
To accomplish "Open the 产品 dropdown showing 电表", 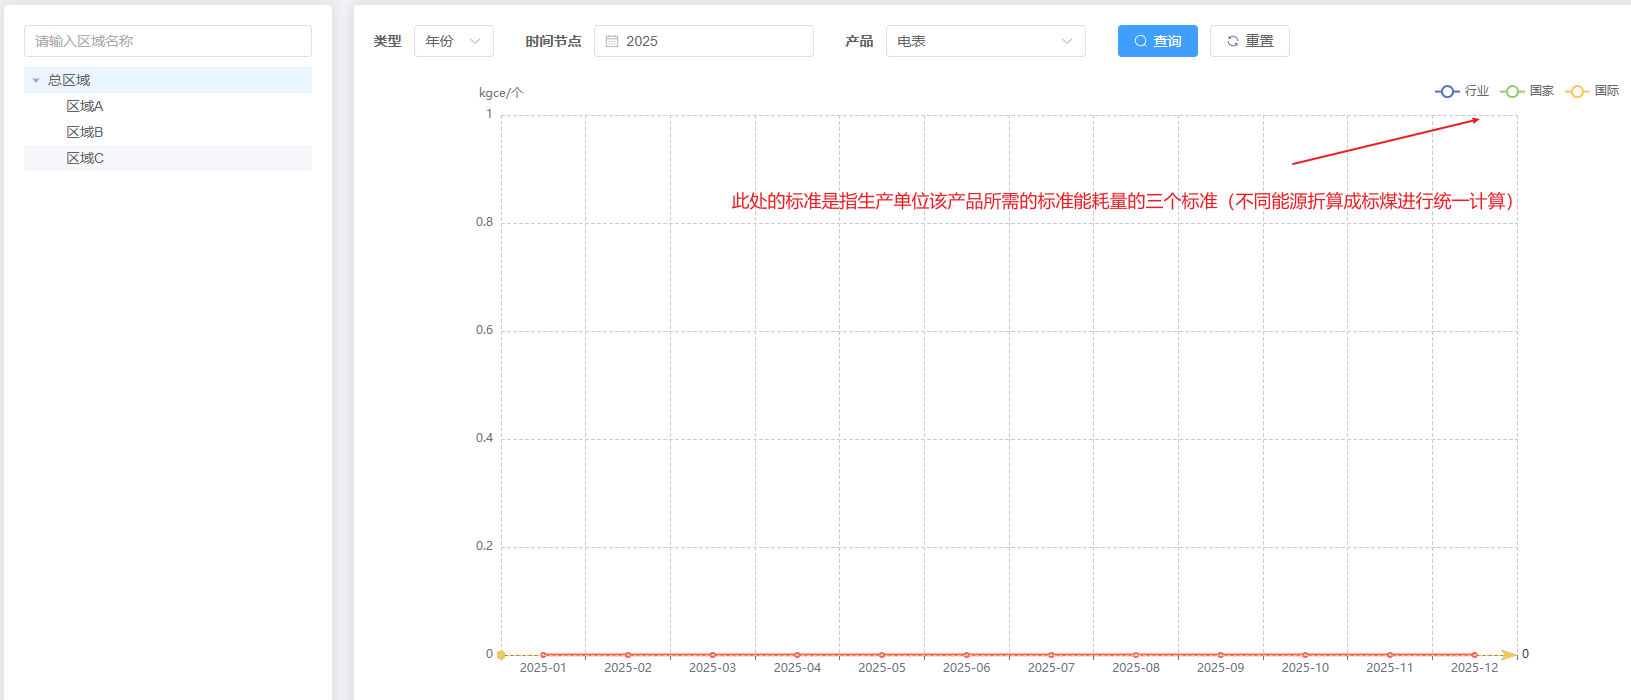I will [x=986, y=41].
